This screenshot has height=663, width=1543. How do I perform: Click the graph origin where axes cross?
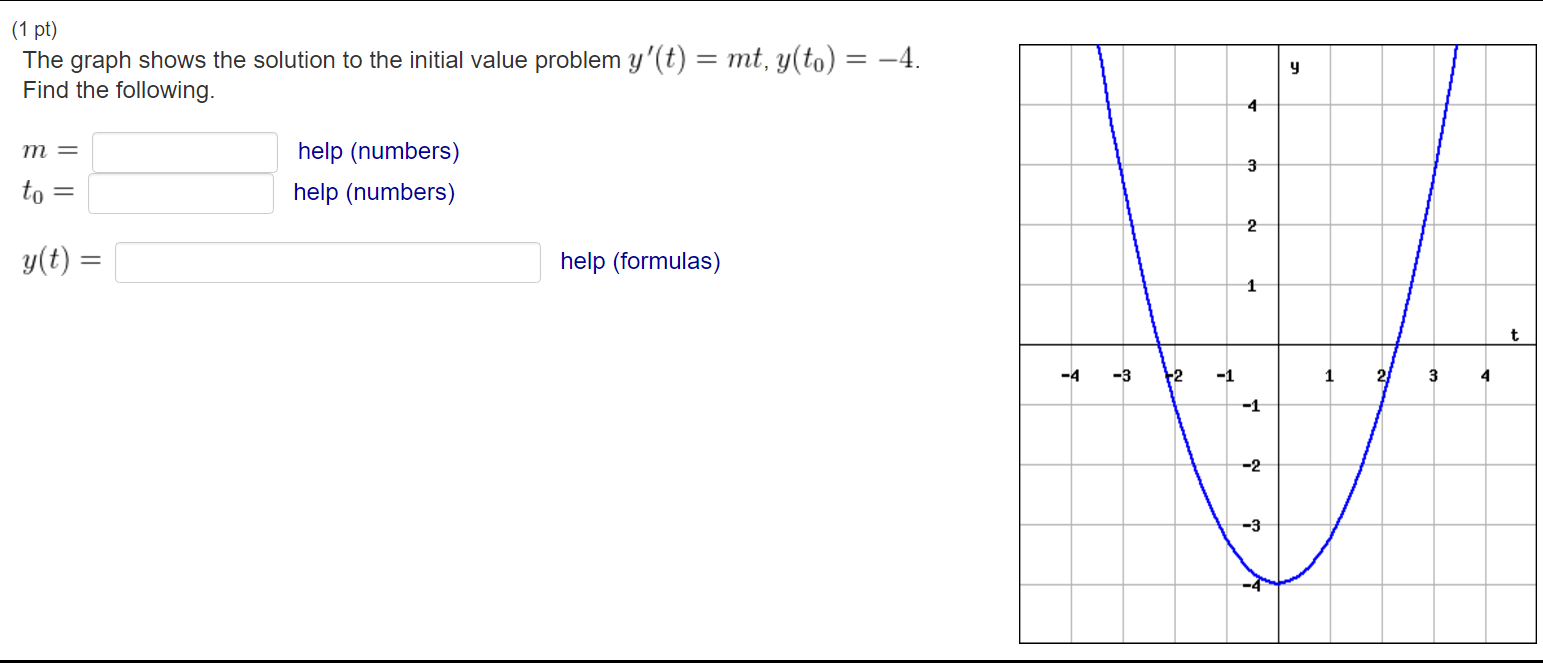(x=1278, y=344)
